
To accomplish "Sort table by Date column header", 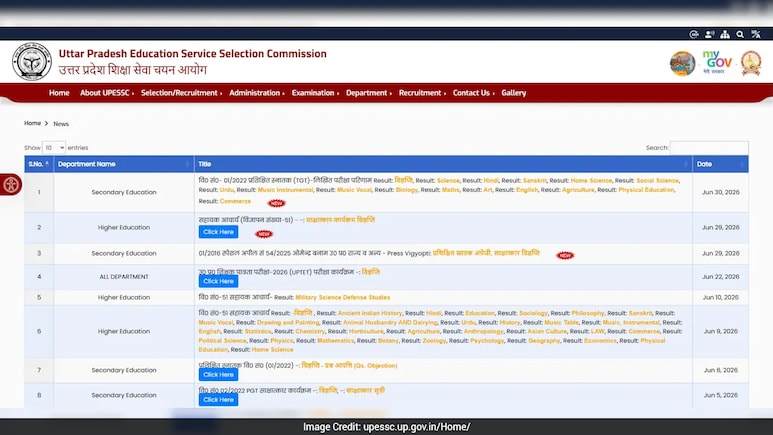I will pyautogui.click(x=720, y=164).
